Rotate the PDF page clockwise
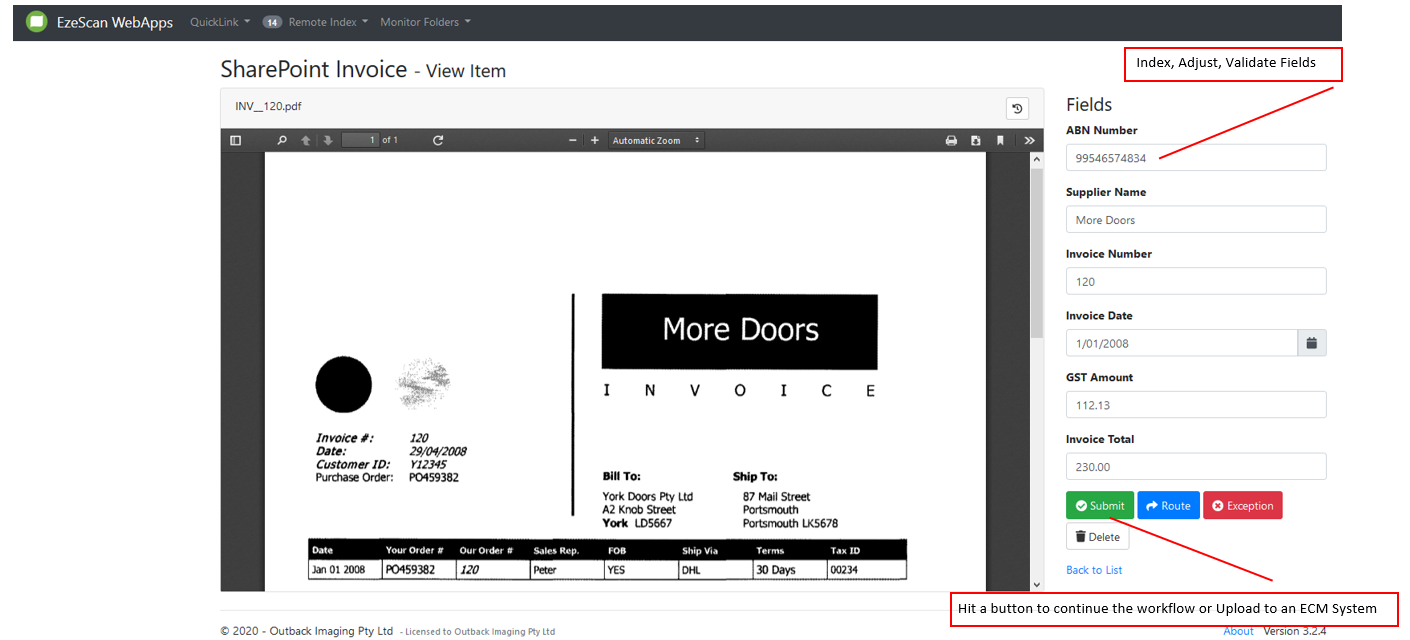The width and height of the screenshot is (1410, 640). tap(438, 141)
